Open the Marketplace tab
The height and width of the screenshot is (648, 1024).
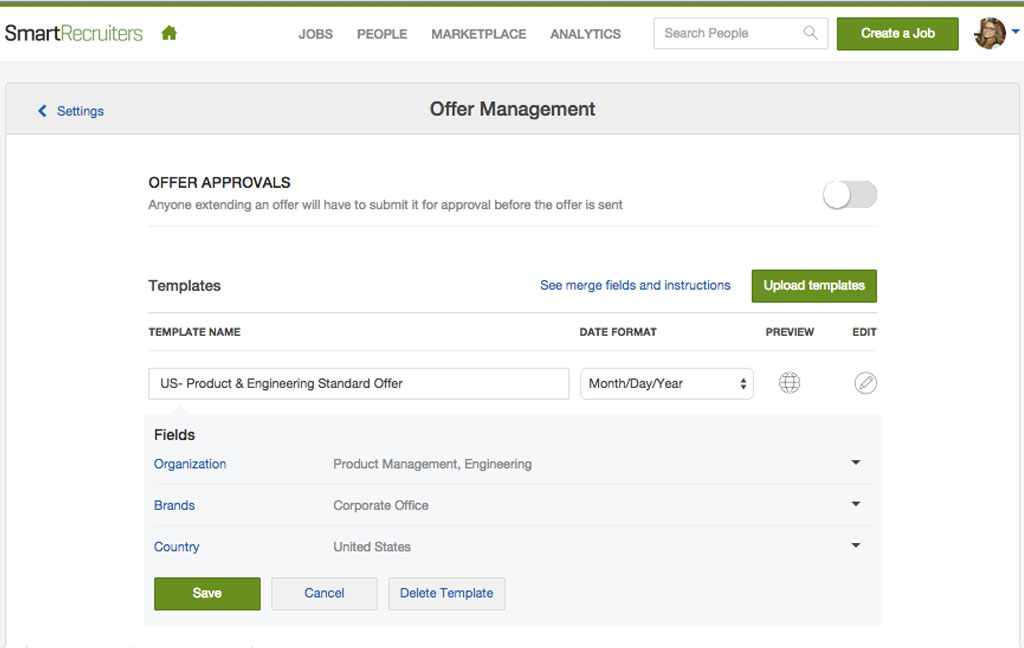pyautogui.click(x=478, y=34)
